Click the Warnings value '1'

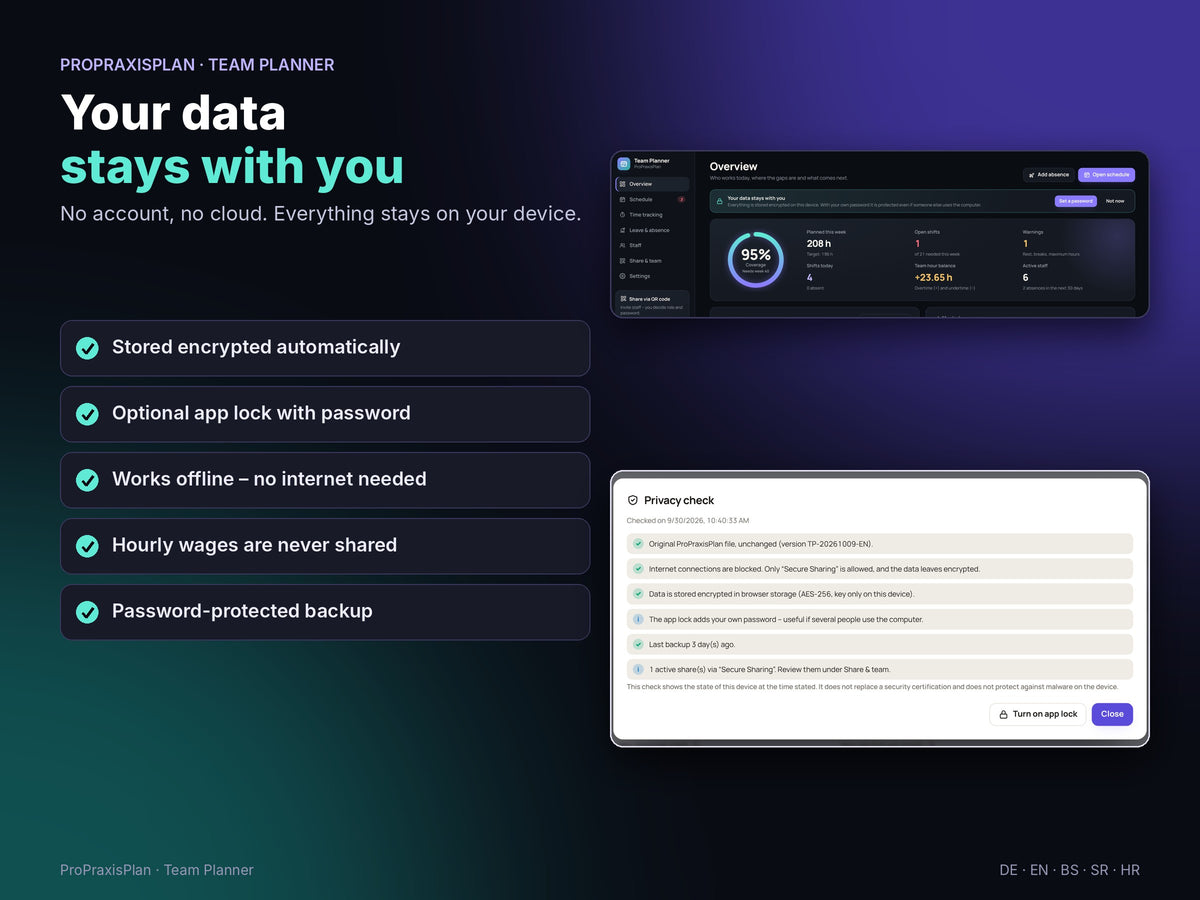1026,244
